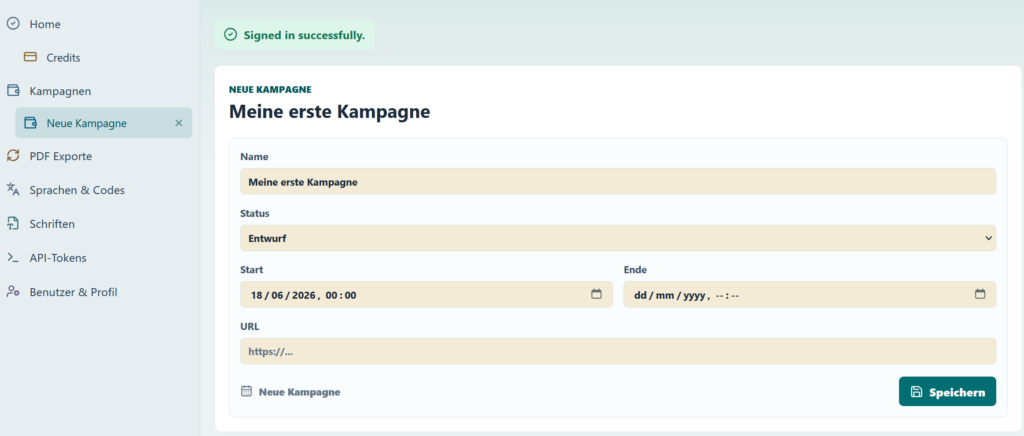The height and width of the screenshot is (436, 1024).
Task: Click the 'URL' field label
Action: point(249,326)
